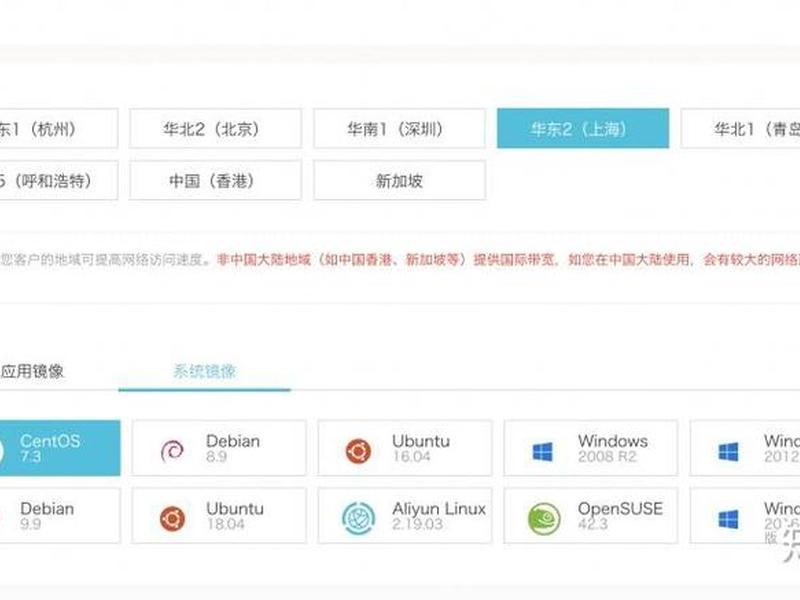
Task: Switch to the 系统镜像 tab
Action: click(205, 371)
